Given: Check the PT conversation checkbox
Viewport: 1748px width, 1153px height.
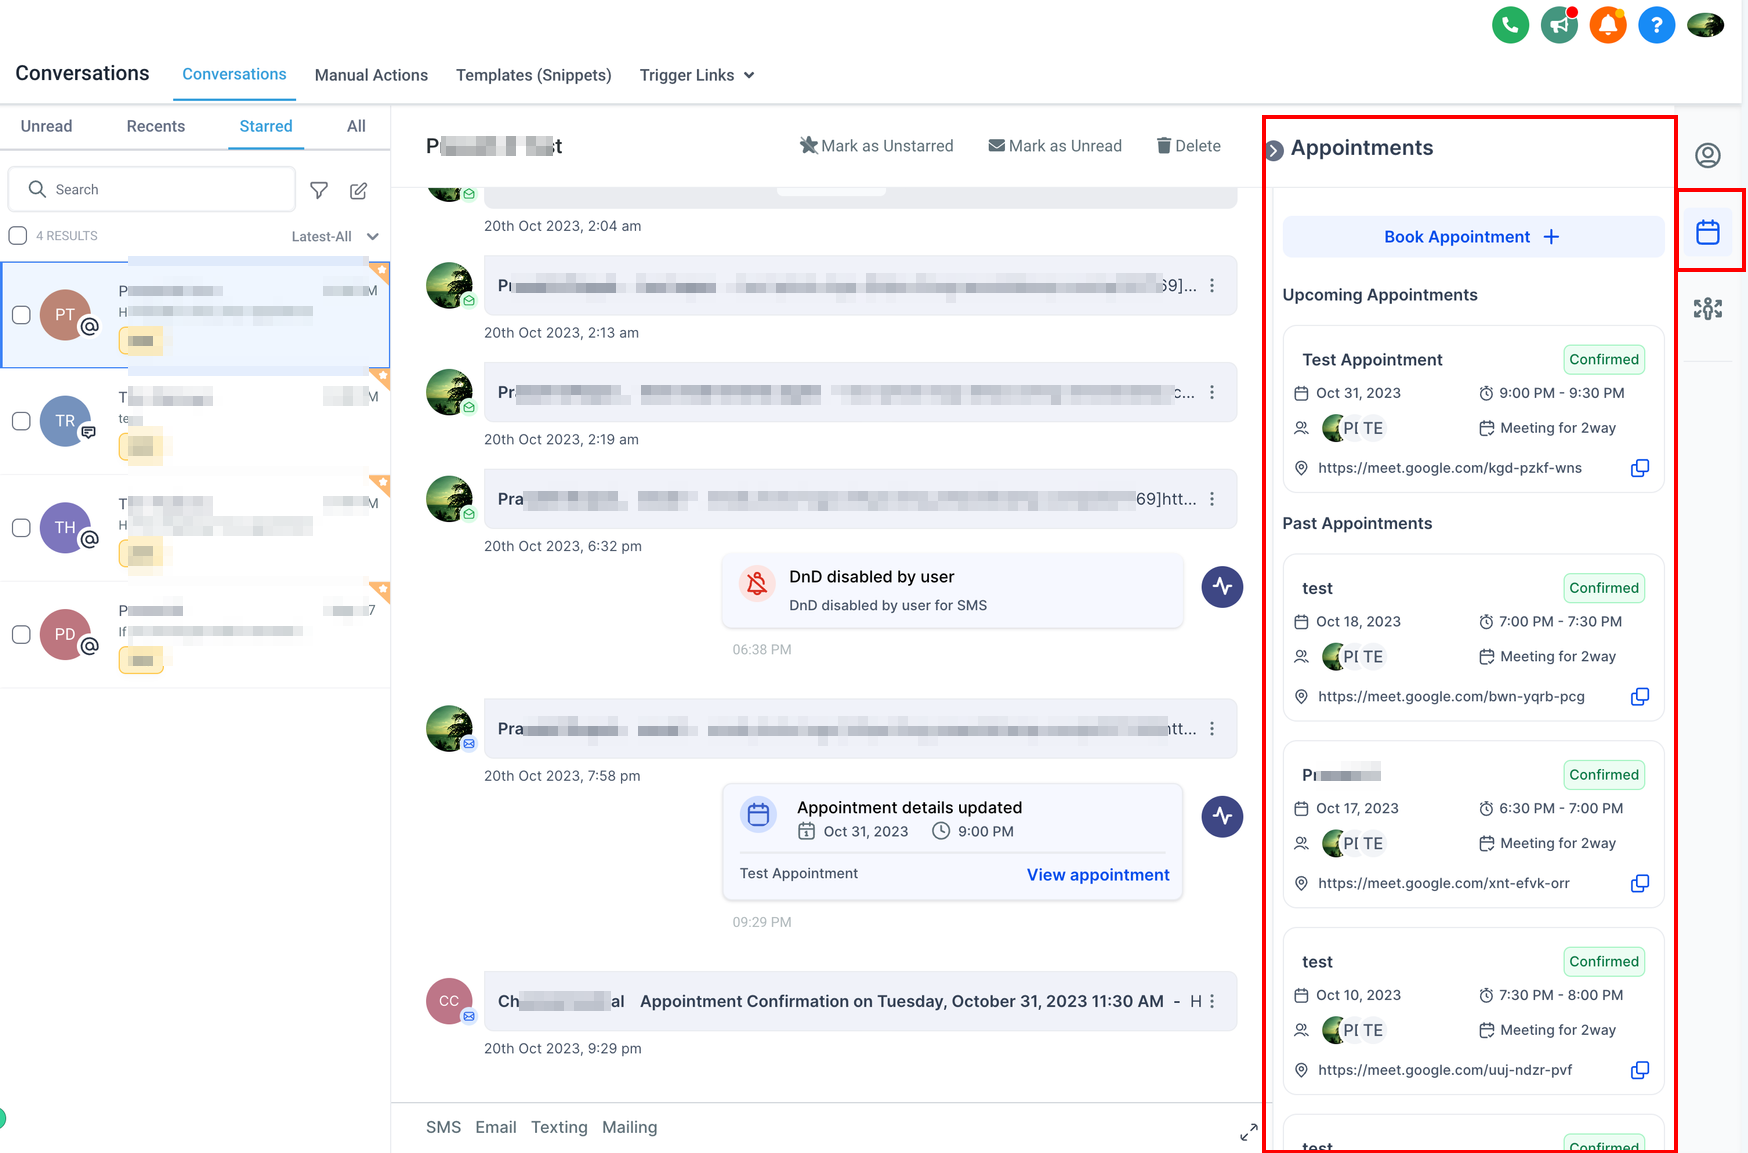Looking at the screenshot, I should (x=21, y=315).
